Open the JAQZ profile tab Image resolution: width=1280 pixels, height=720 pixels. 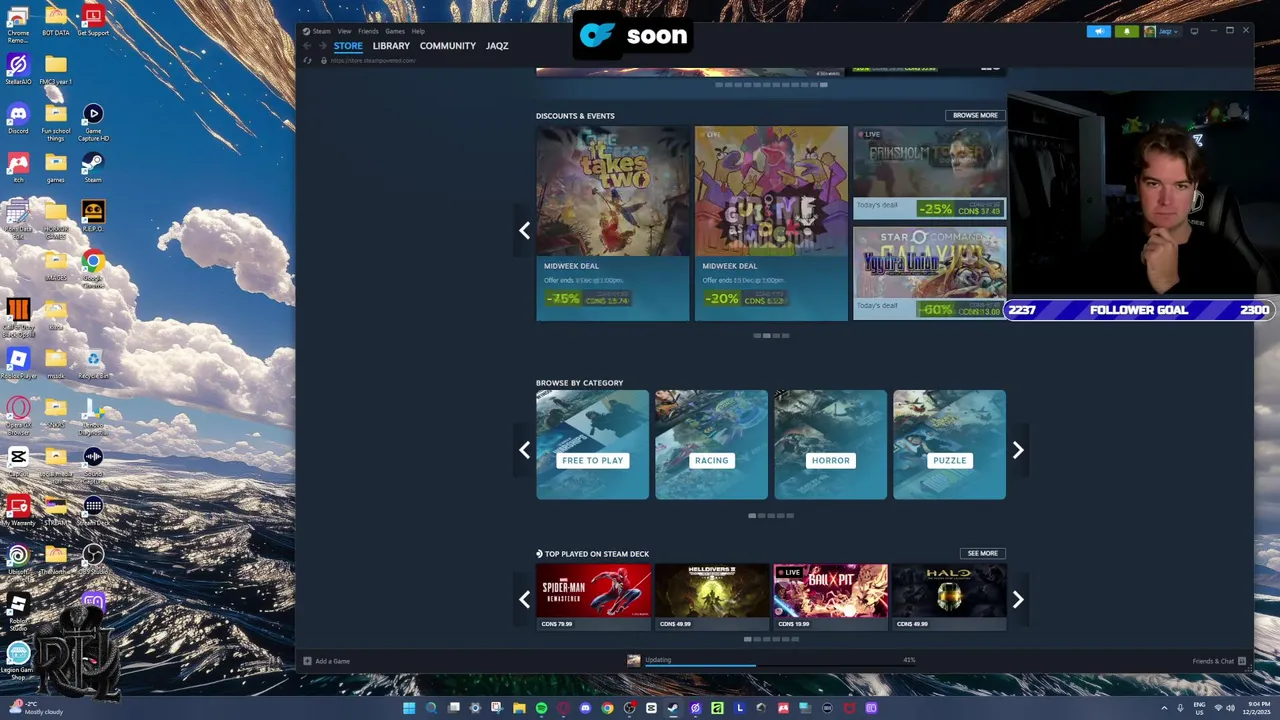click(x=497, y=46)
